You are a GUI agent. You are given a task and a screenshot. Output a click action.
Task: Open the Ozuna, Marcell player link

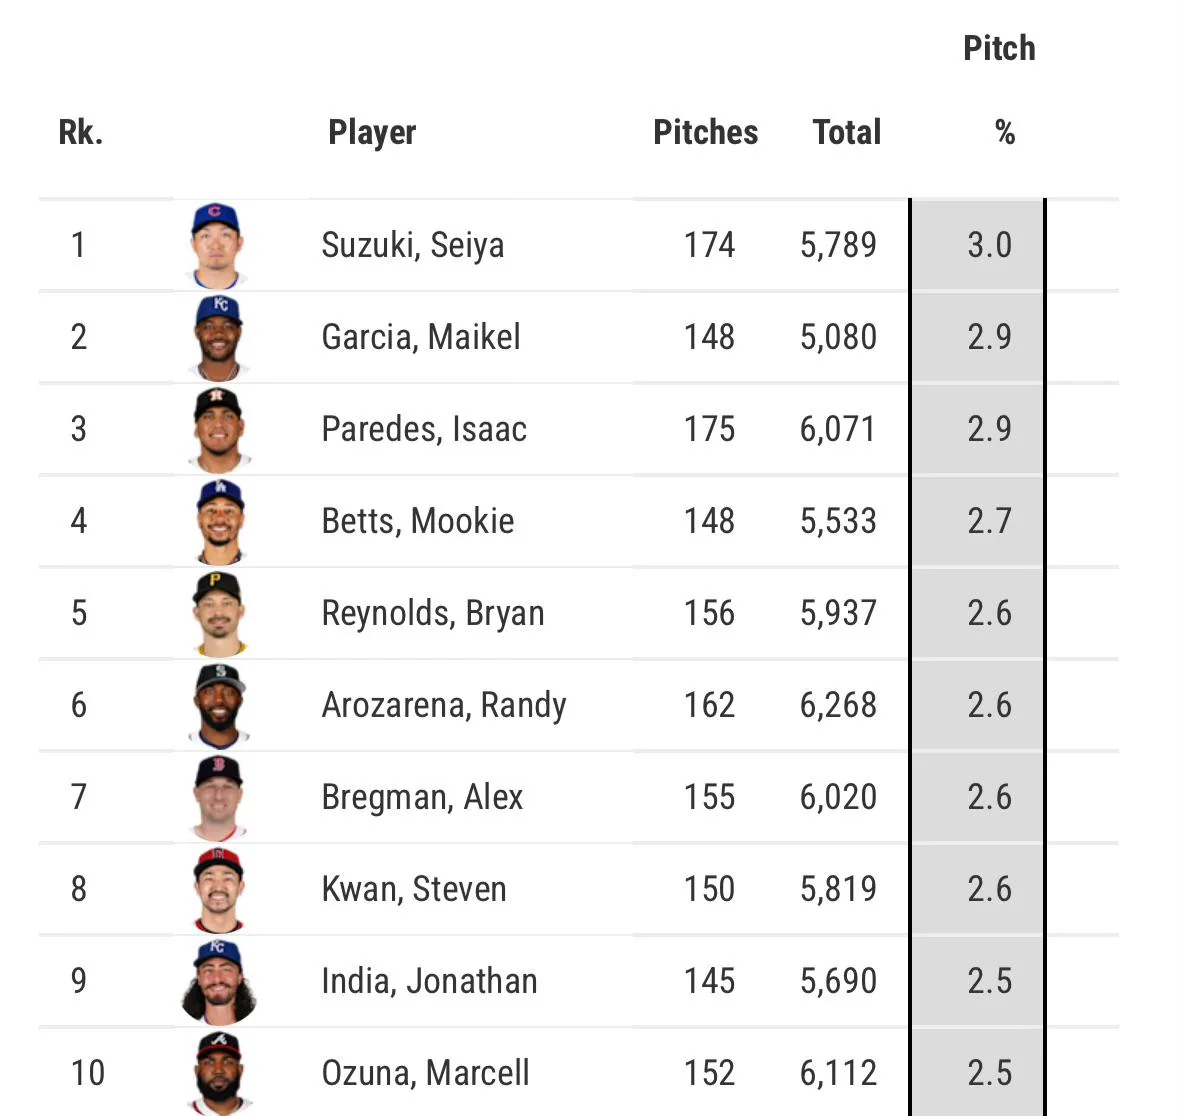click(x=425, y=1073)
